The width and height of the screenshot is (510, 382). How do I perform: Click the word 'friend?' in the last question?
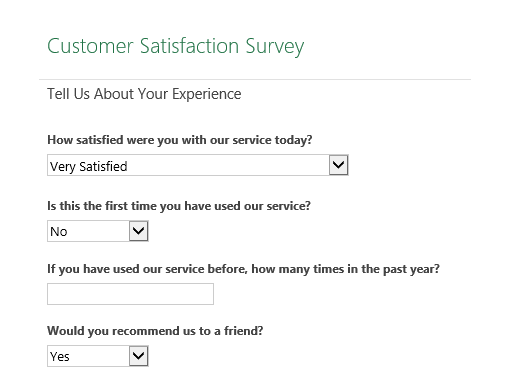[243, 331]
